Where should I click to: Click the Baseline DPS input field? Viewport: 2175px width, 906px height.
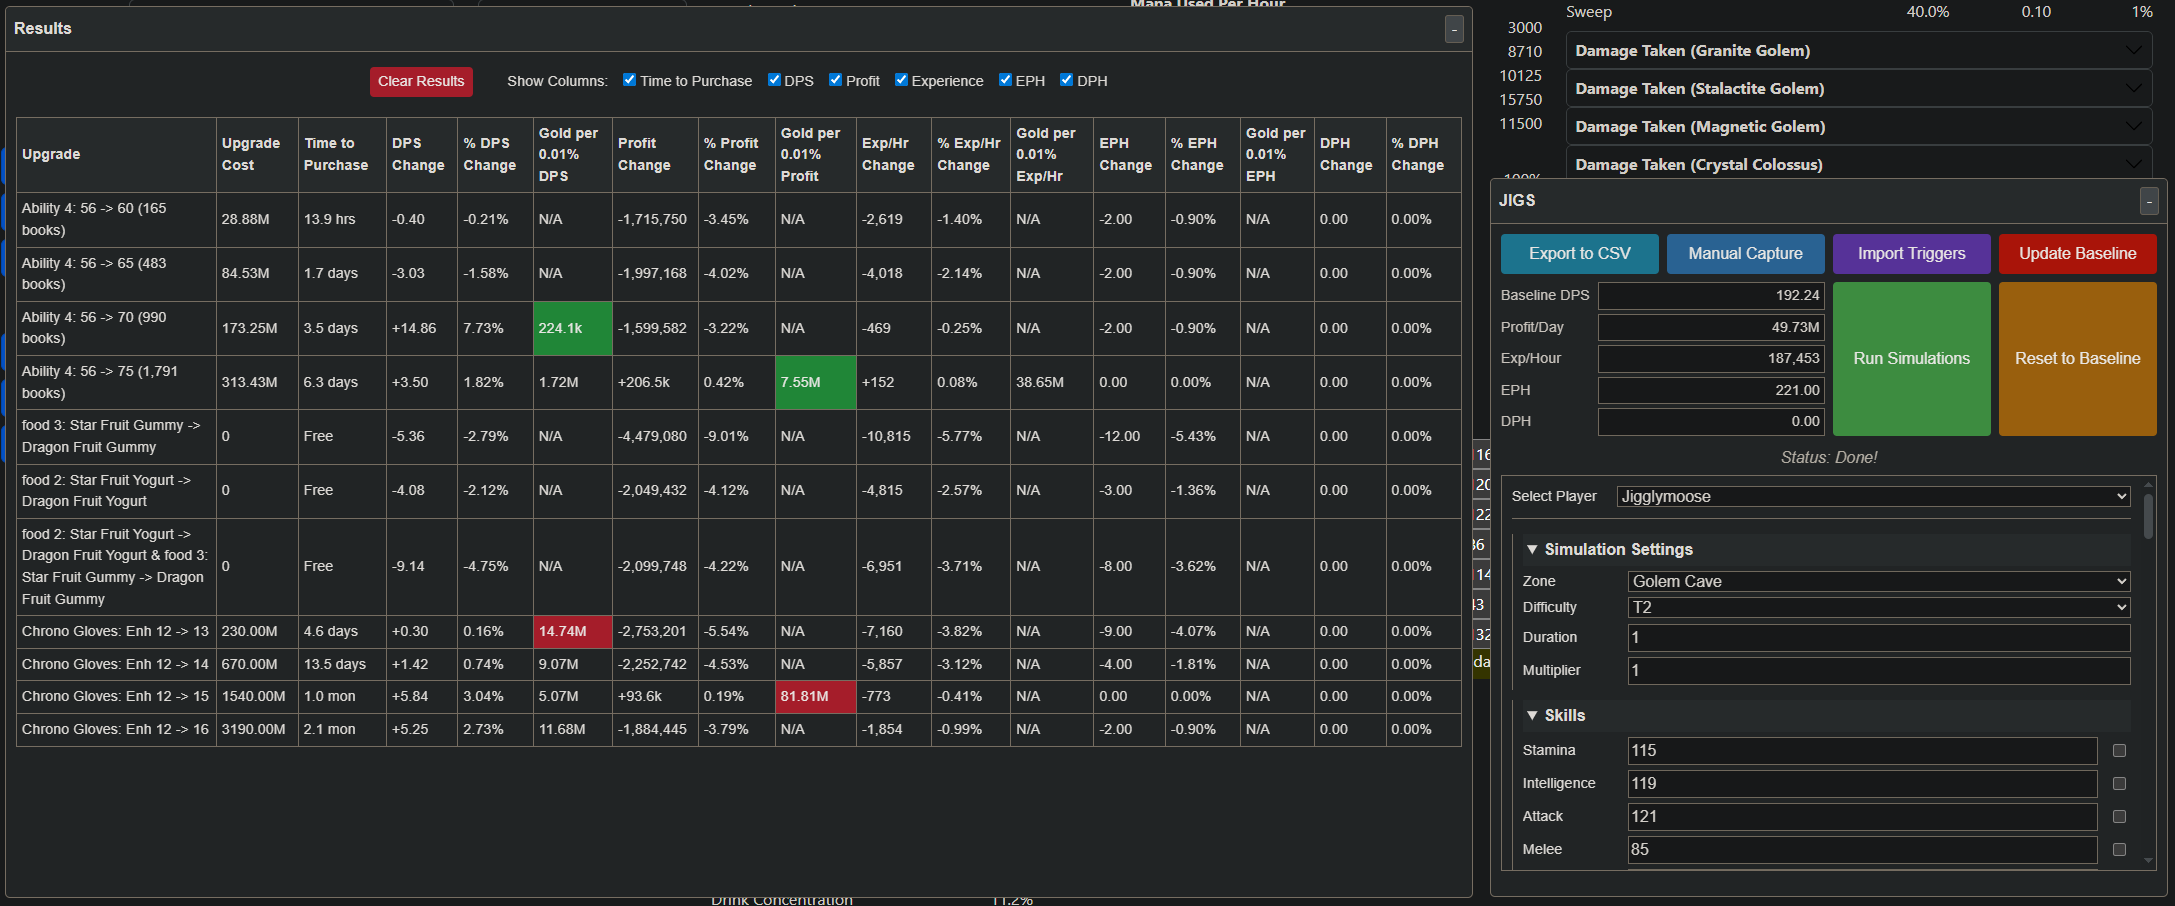pos(1711,296)
